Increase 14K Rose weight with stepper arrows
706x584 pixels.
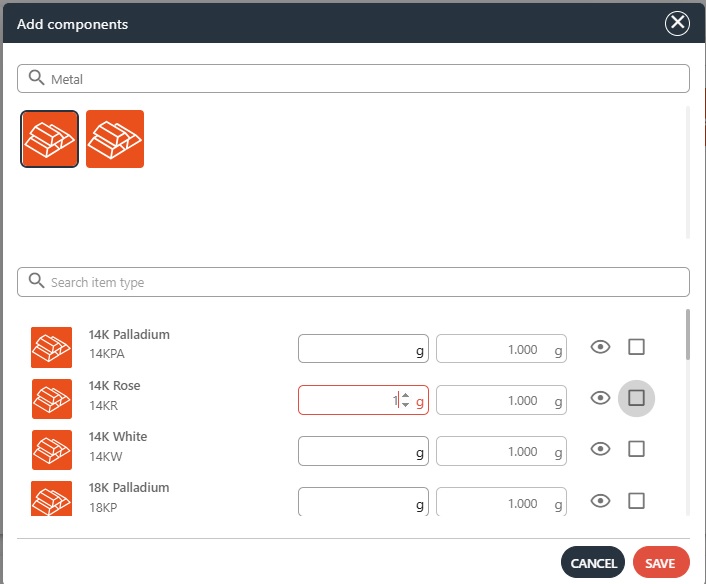click(x=405, y=395)
